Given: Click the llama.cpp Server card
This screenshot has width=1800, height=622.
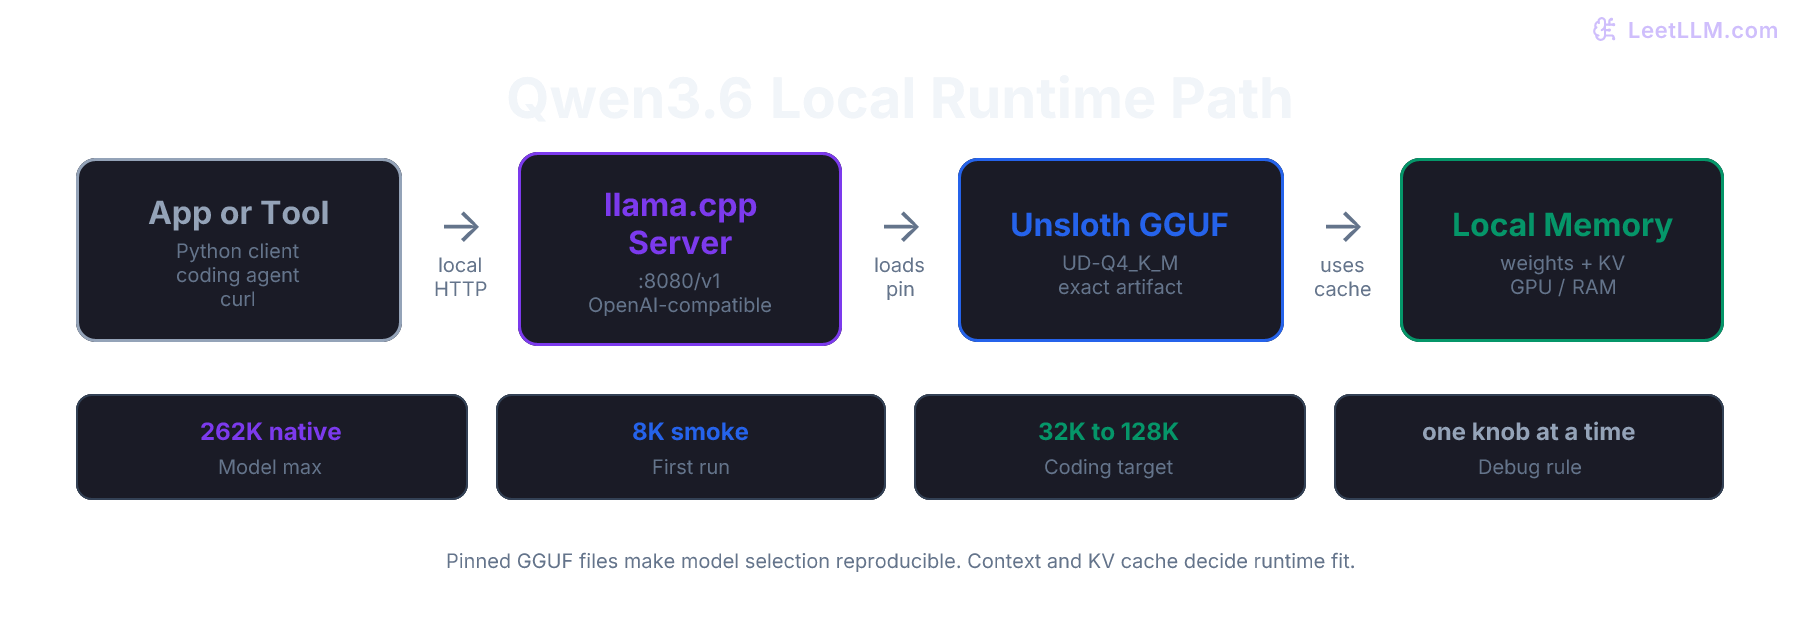Looking at the screenshot, I should tap(680, 249).
